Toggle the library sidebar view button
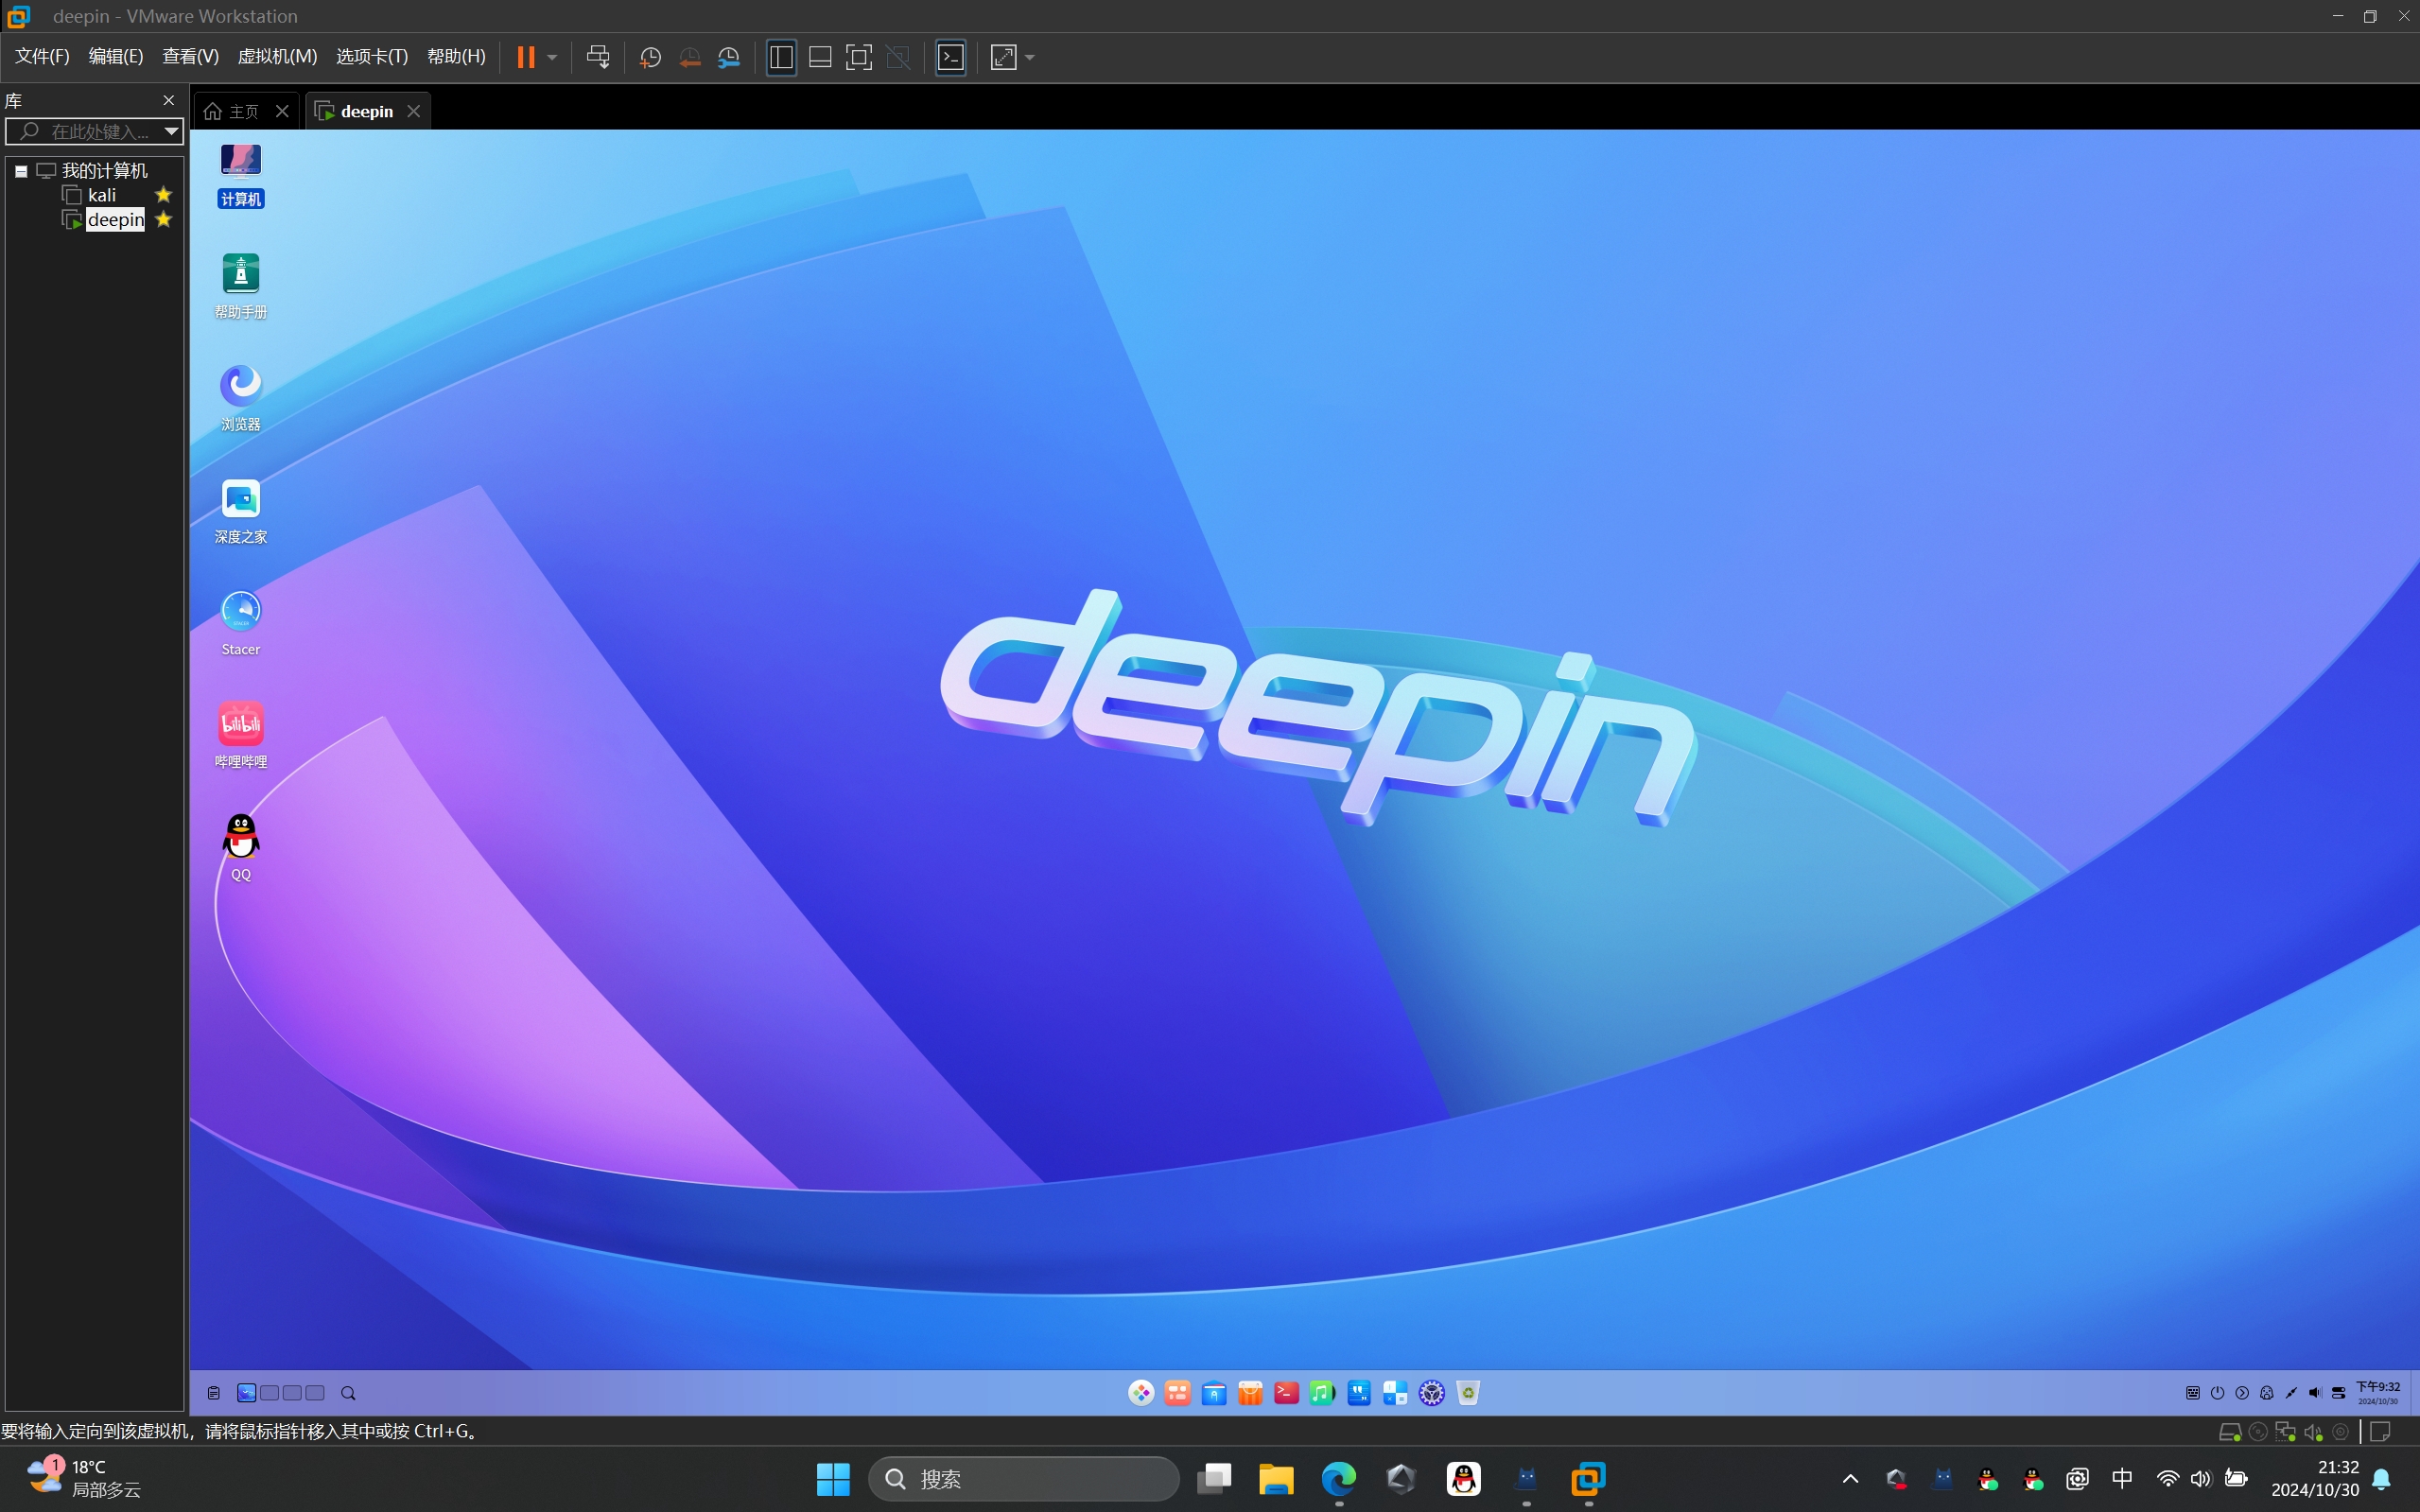The image size is (2420, 1512). coord(781,57)
